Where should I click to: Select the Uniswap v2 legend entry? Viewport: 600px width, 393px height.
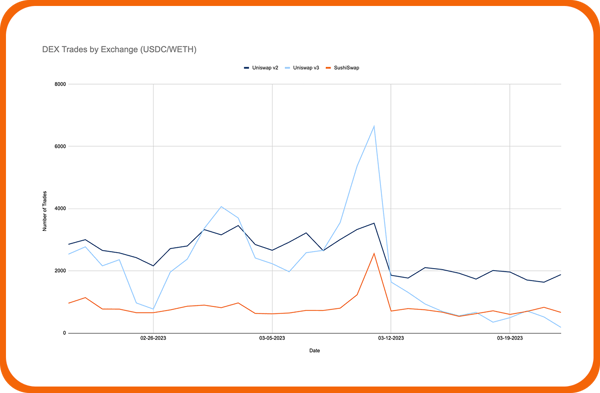(x=261, y=68)
